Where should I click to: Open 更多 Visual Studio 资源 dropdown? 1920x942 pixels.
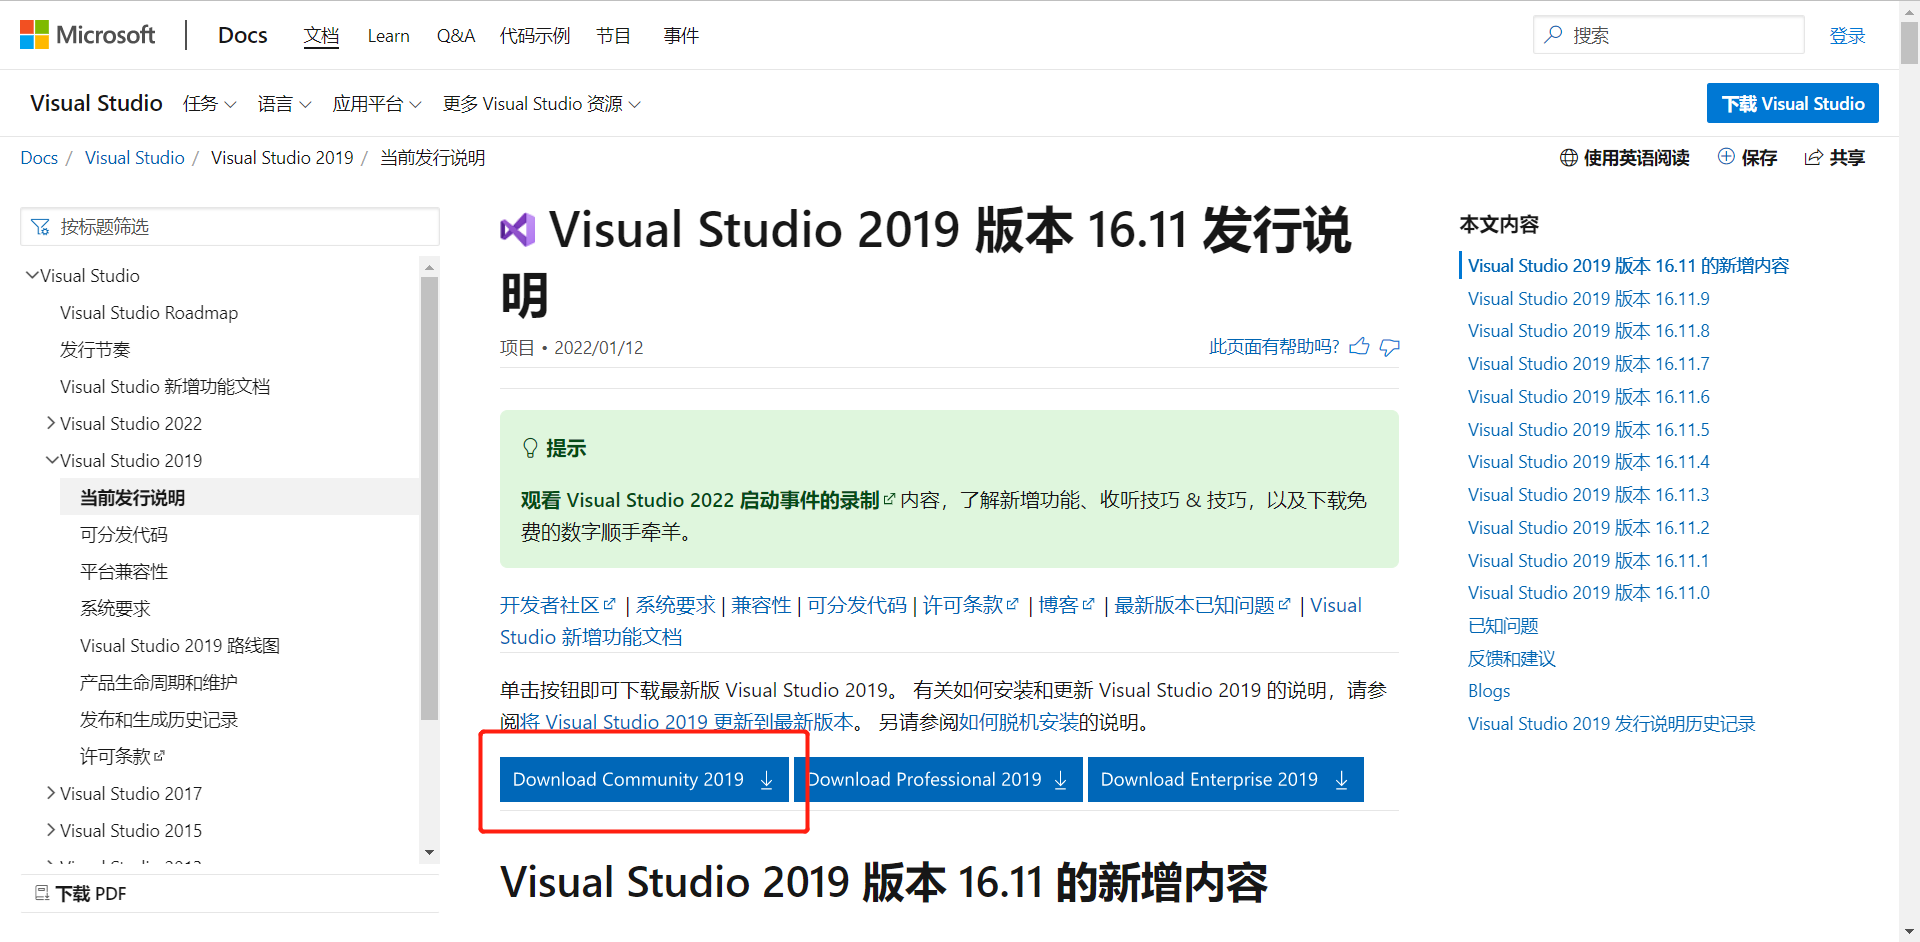point(541,104)
